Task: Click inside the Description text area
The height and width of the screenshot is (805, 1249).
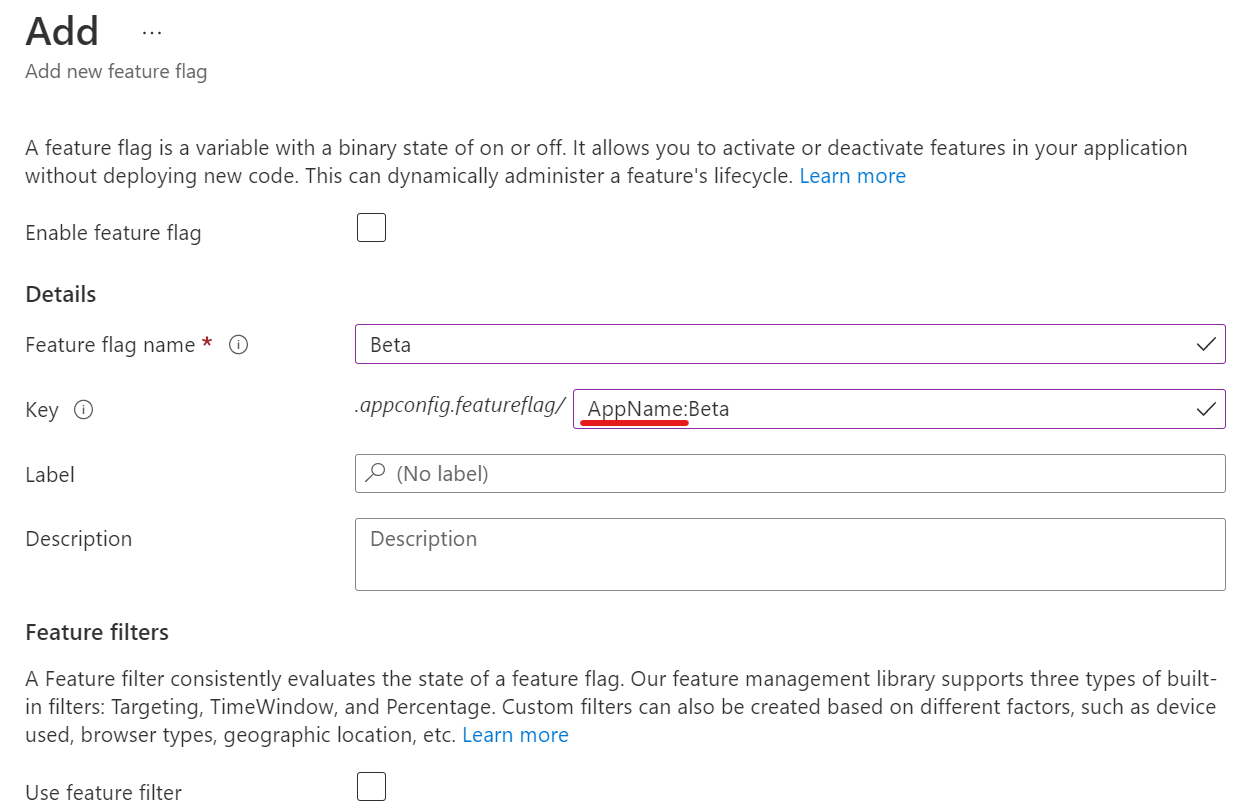Action: tap(790, 554)
